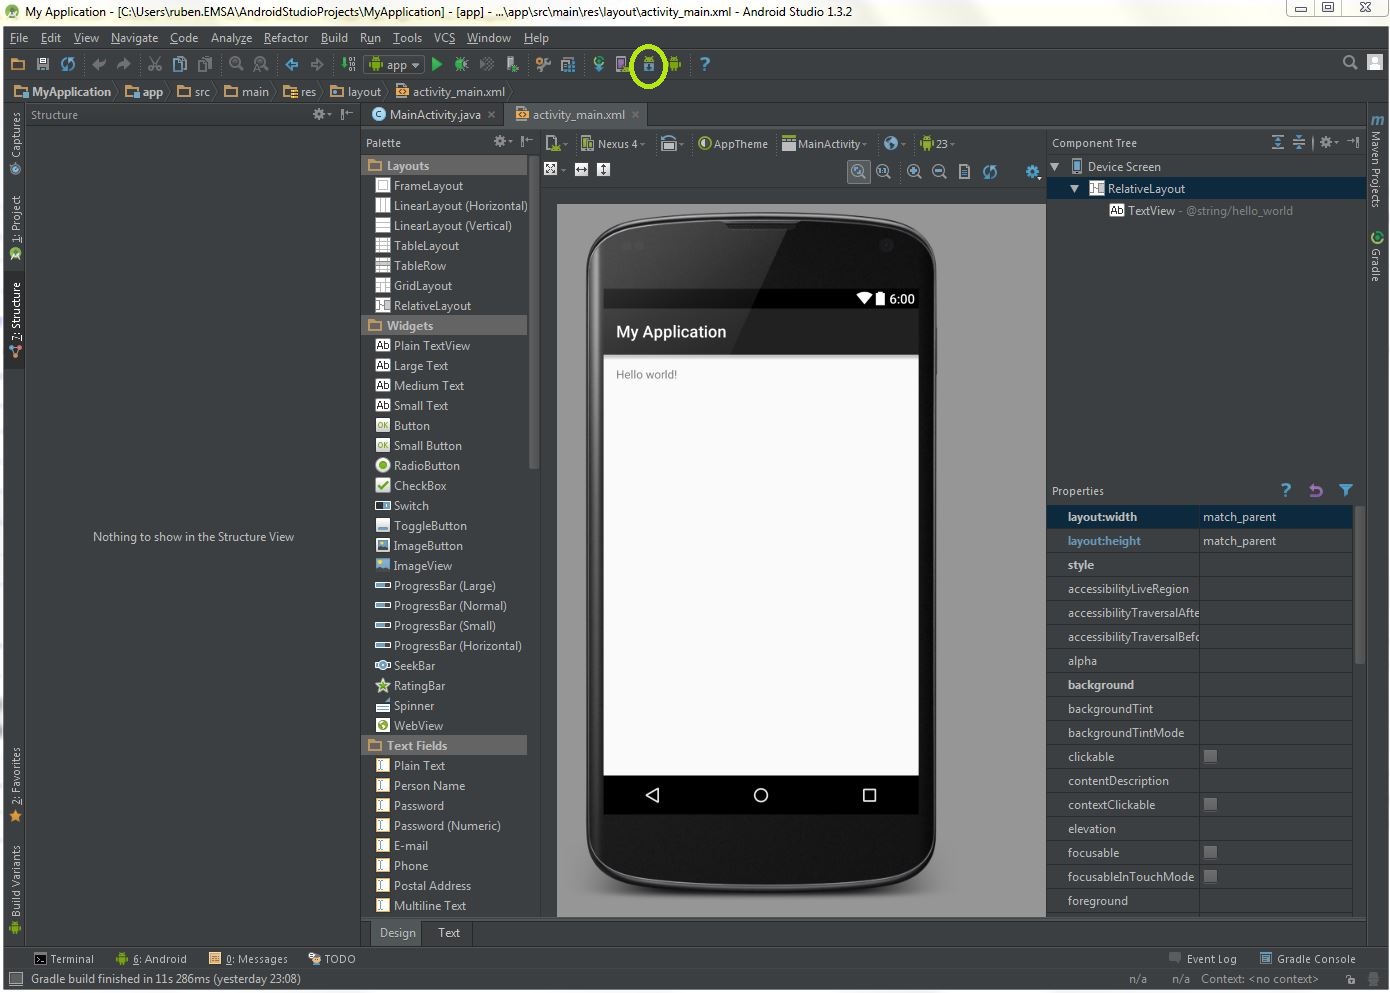Open the Android SDK Manager from the toolbar
Screen dimensions: 1390x993
(648, 64)
